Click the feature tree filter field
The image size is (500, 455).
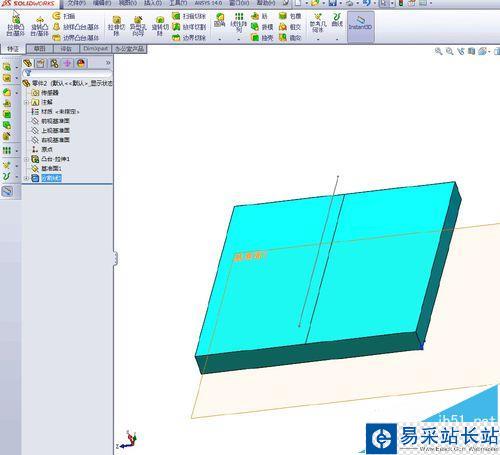click(67, 73)
